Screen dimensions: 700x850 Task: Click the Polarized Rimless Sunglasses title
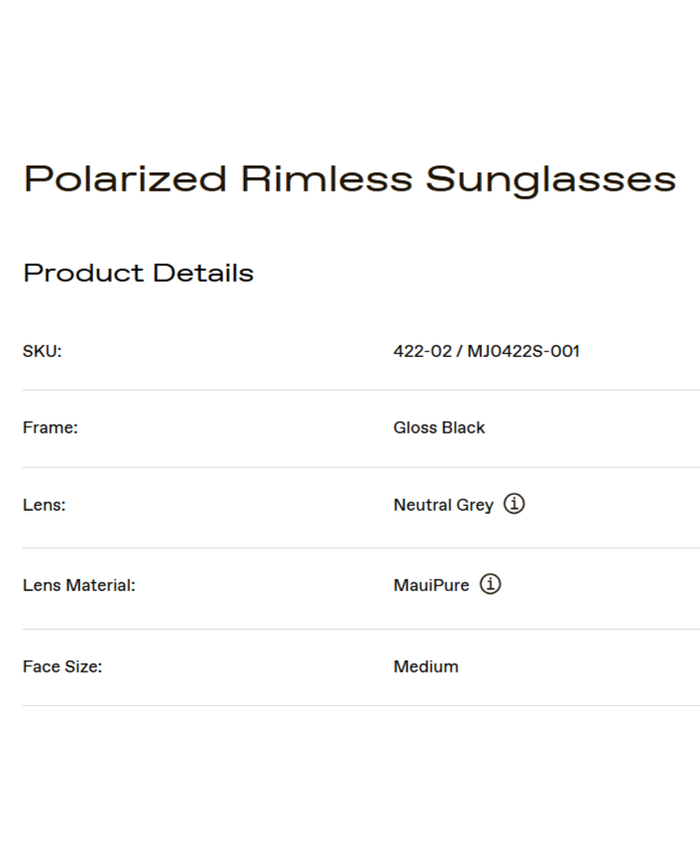click(349, 179)
